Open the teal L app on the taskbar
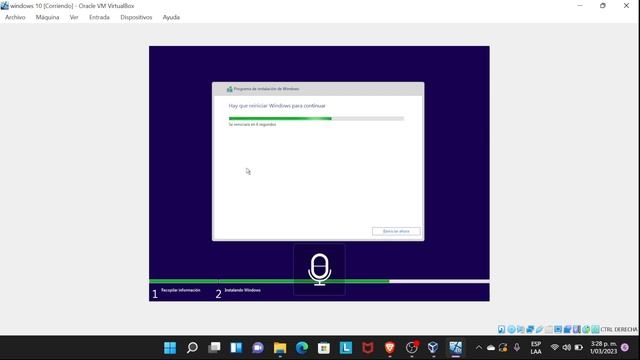 point(346,348)
